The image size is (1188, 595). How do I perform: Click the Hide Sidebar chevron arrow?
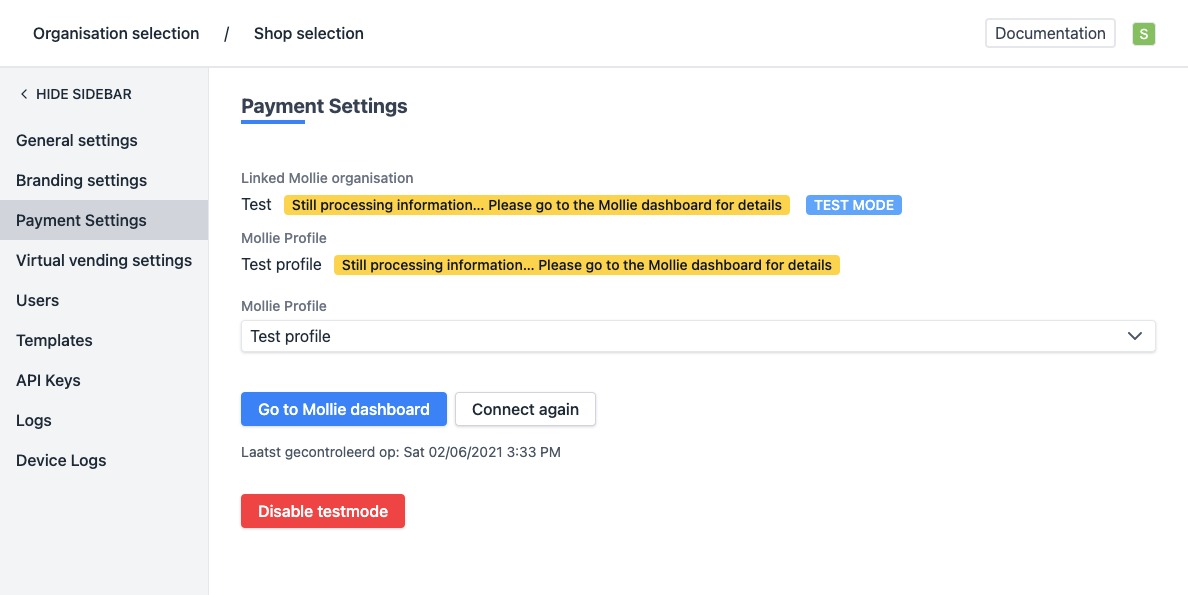tap(24, 94)
